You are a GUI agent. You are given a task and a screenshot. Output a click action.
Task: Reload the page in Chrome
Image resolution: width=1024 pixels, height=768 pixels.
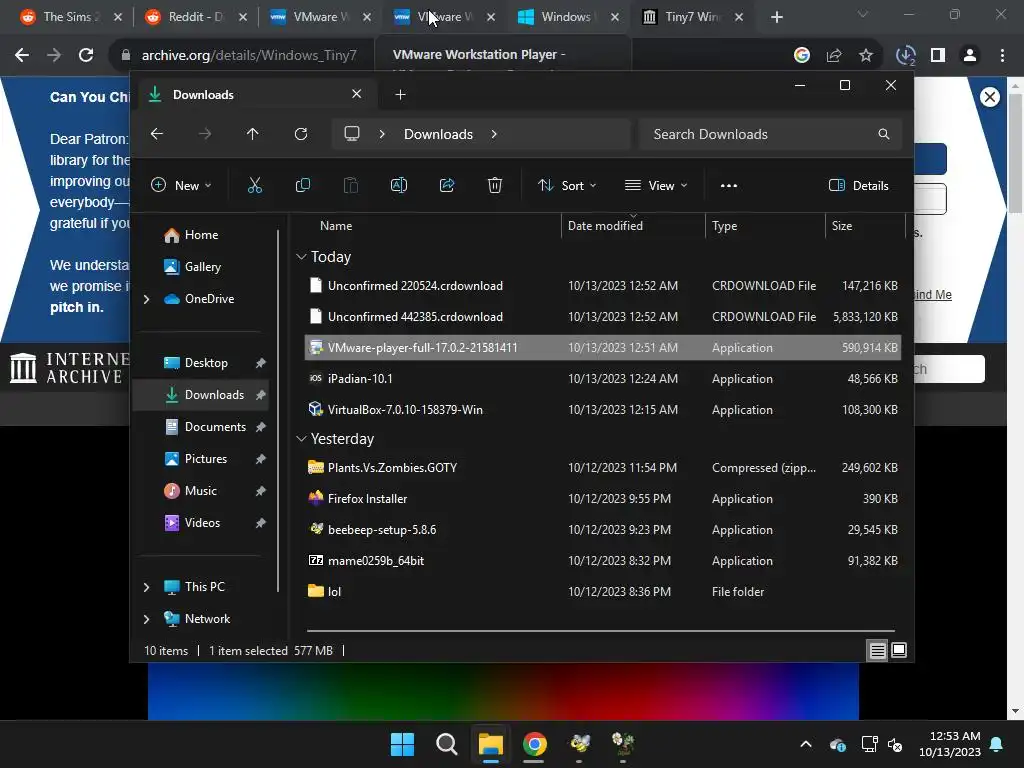point(86,56)
